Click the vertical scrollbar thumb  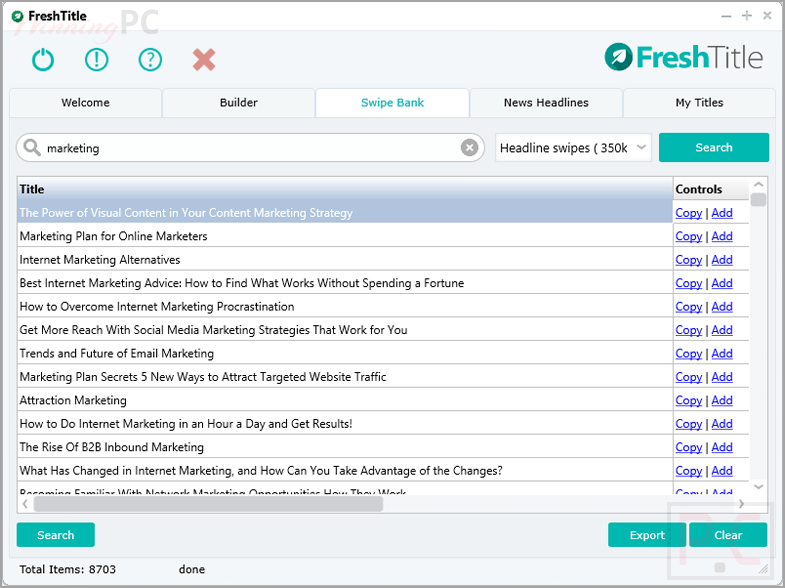tap(758, 200)
